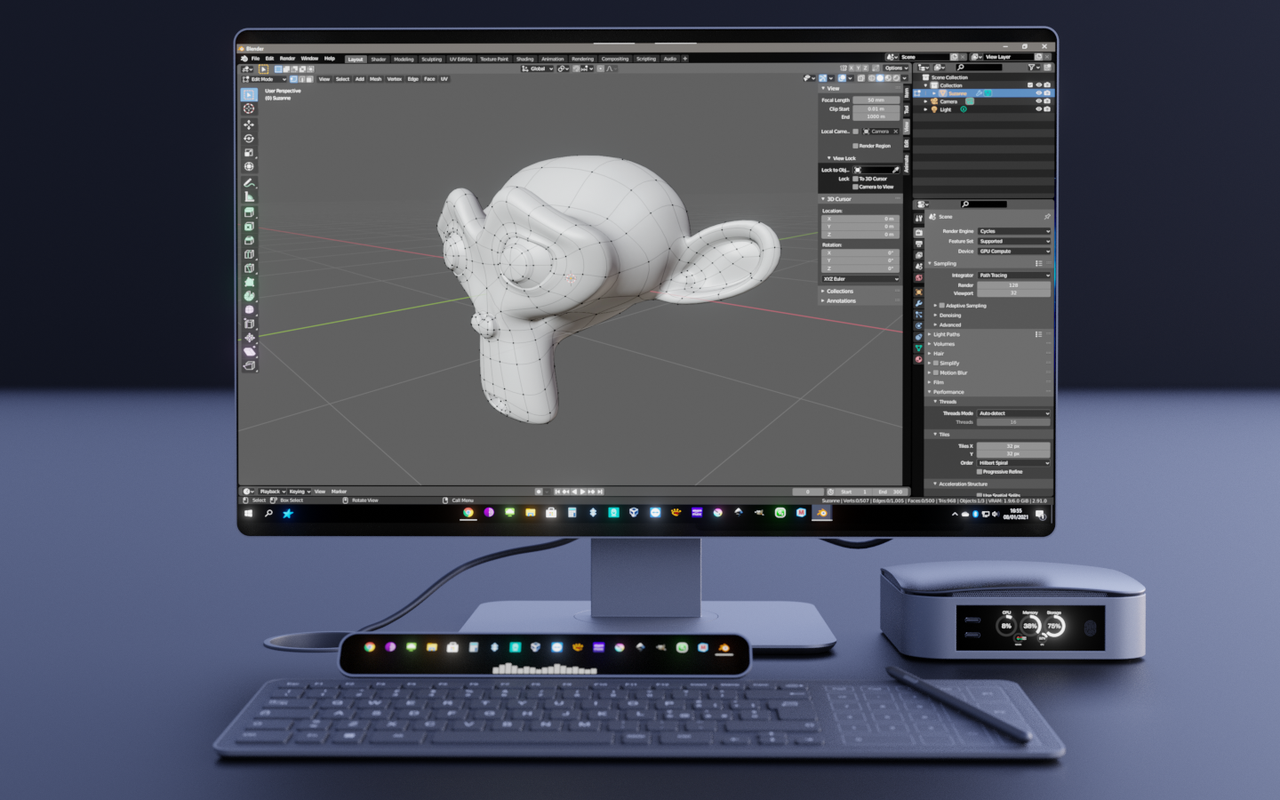
Task: Select the Loop Cut tool
Action: (x=250, y=252)
